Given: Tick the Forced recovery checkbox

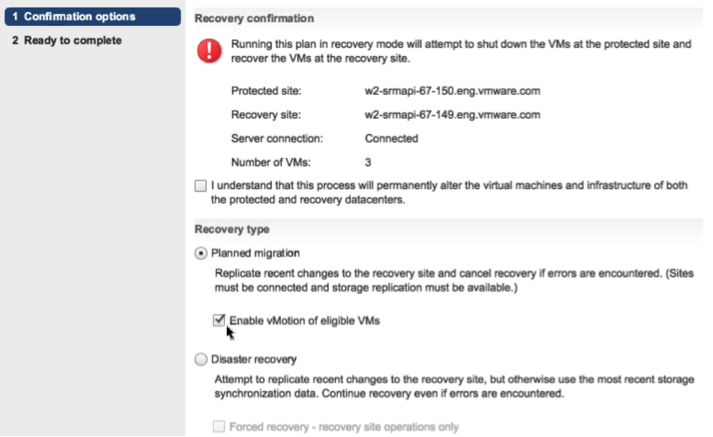Looking at the screenshot, I should click(x=219, y=427).
